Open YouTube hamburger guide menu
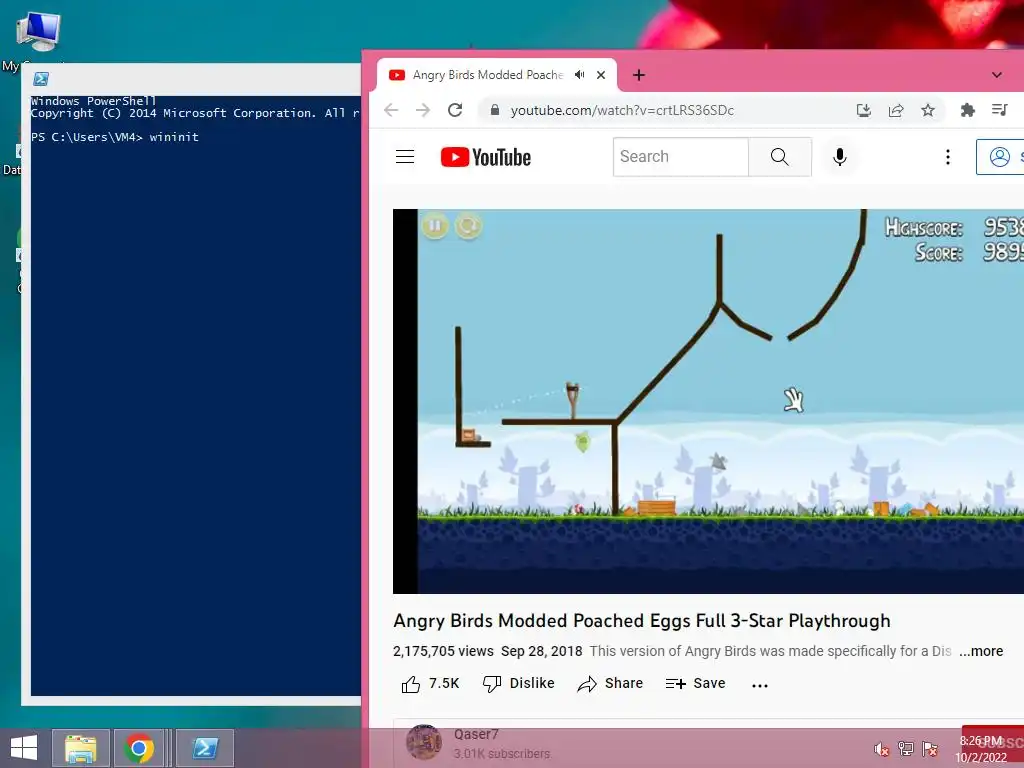The image size is (1024, 768). click(x=405, y=157)
